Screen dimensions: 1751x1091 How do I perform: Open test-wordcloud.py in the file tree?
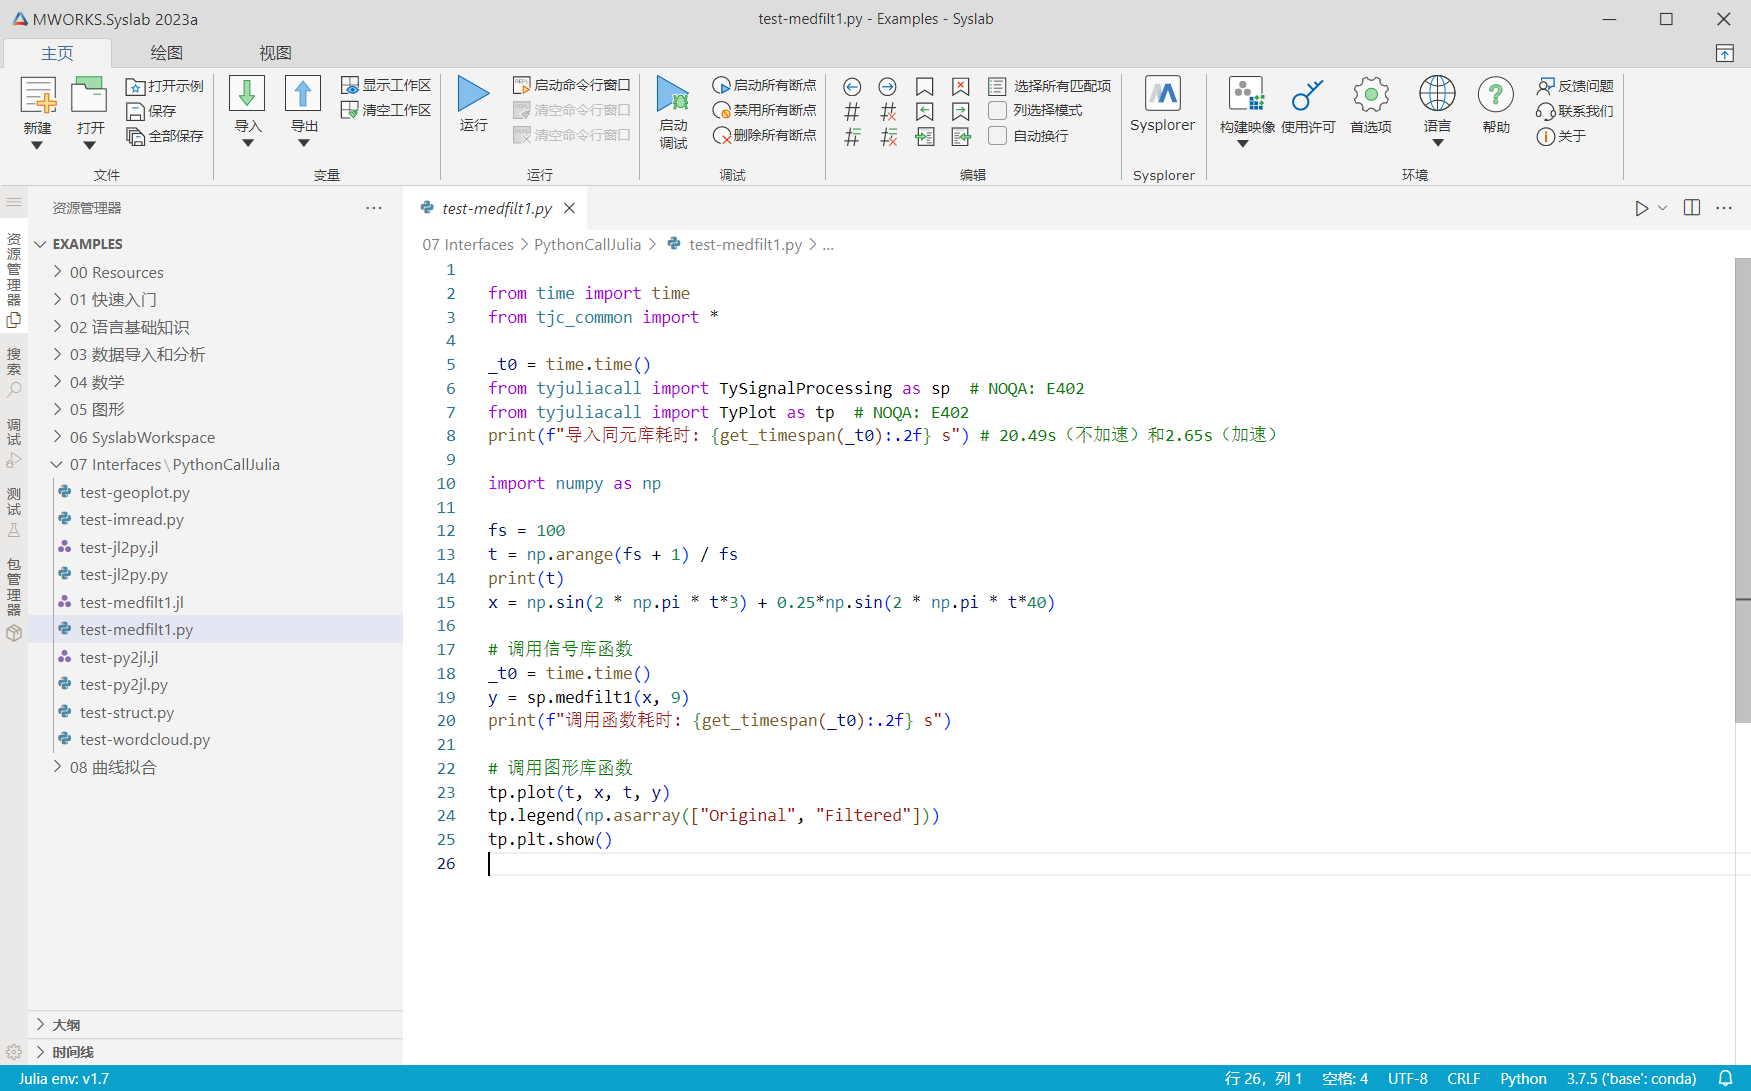pos(145,739)
